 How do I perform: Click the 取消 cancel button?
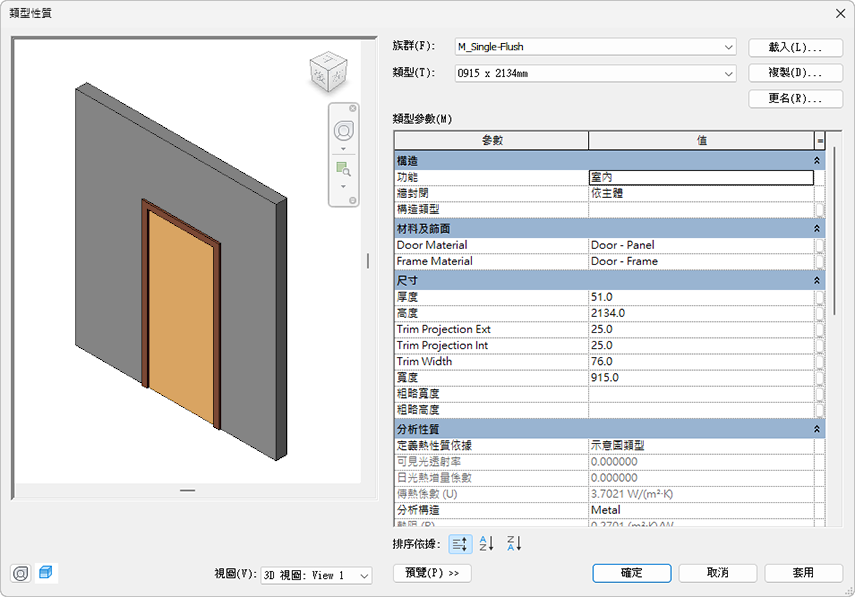pyautogui.click(x=718, y=573)
